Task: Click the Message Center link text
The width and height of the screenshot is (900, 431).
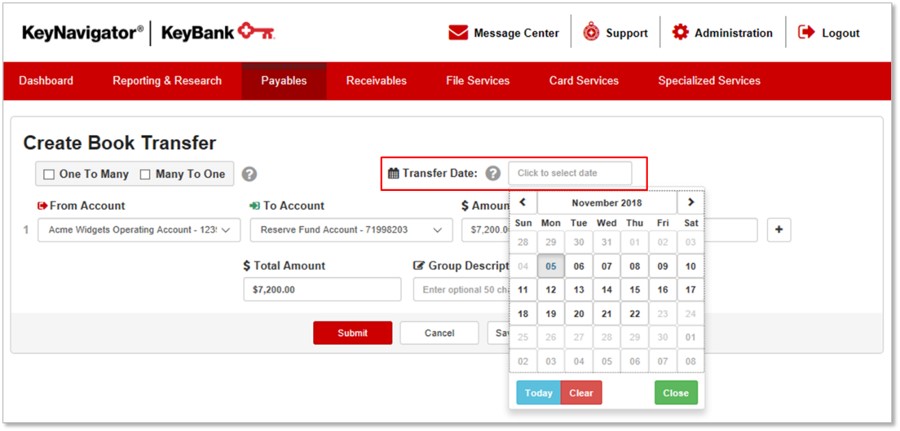Action: point(516,33)
